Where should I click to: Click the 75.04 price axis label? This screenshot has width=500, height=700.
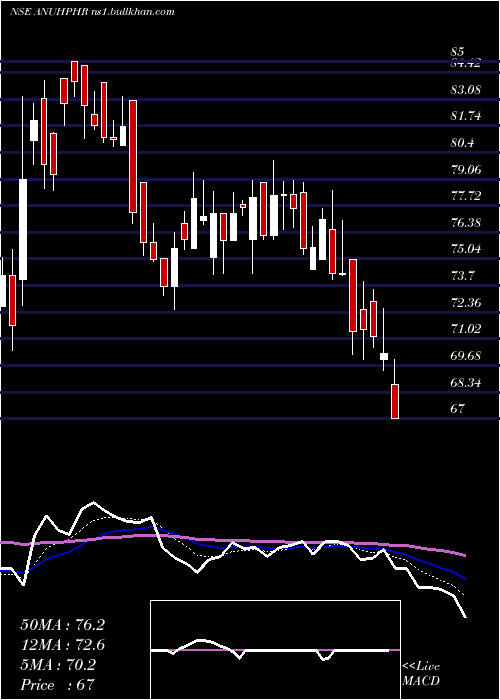tap(466, 249)
